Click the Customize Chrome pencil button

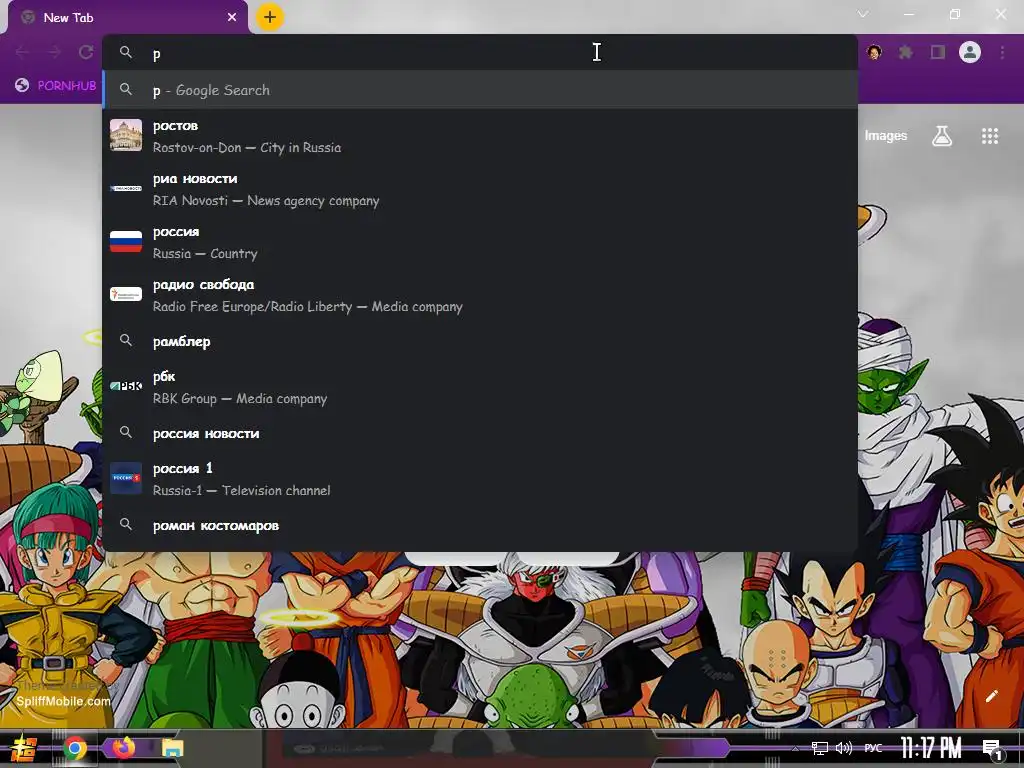(991, 696)
